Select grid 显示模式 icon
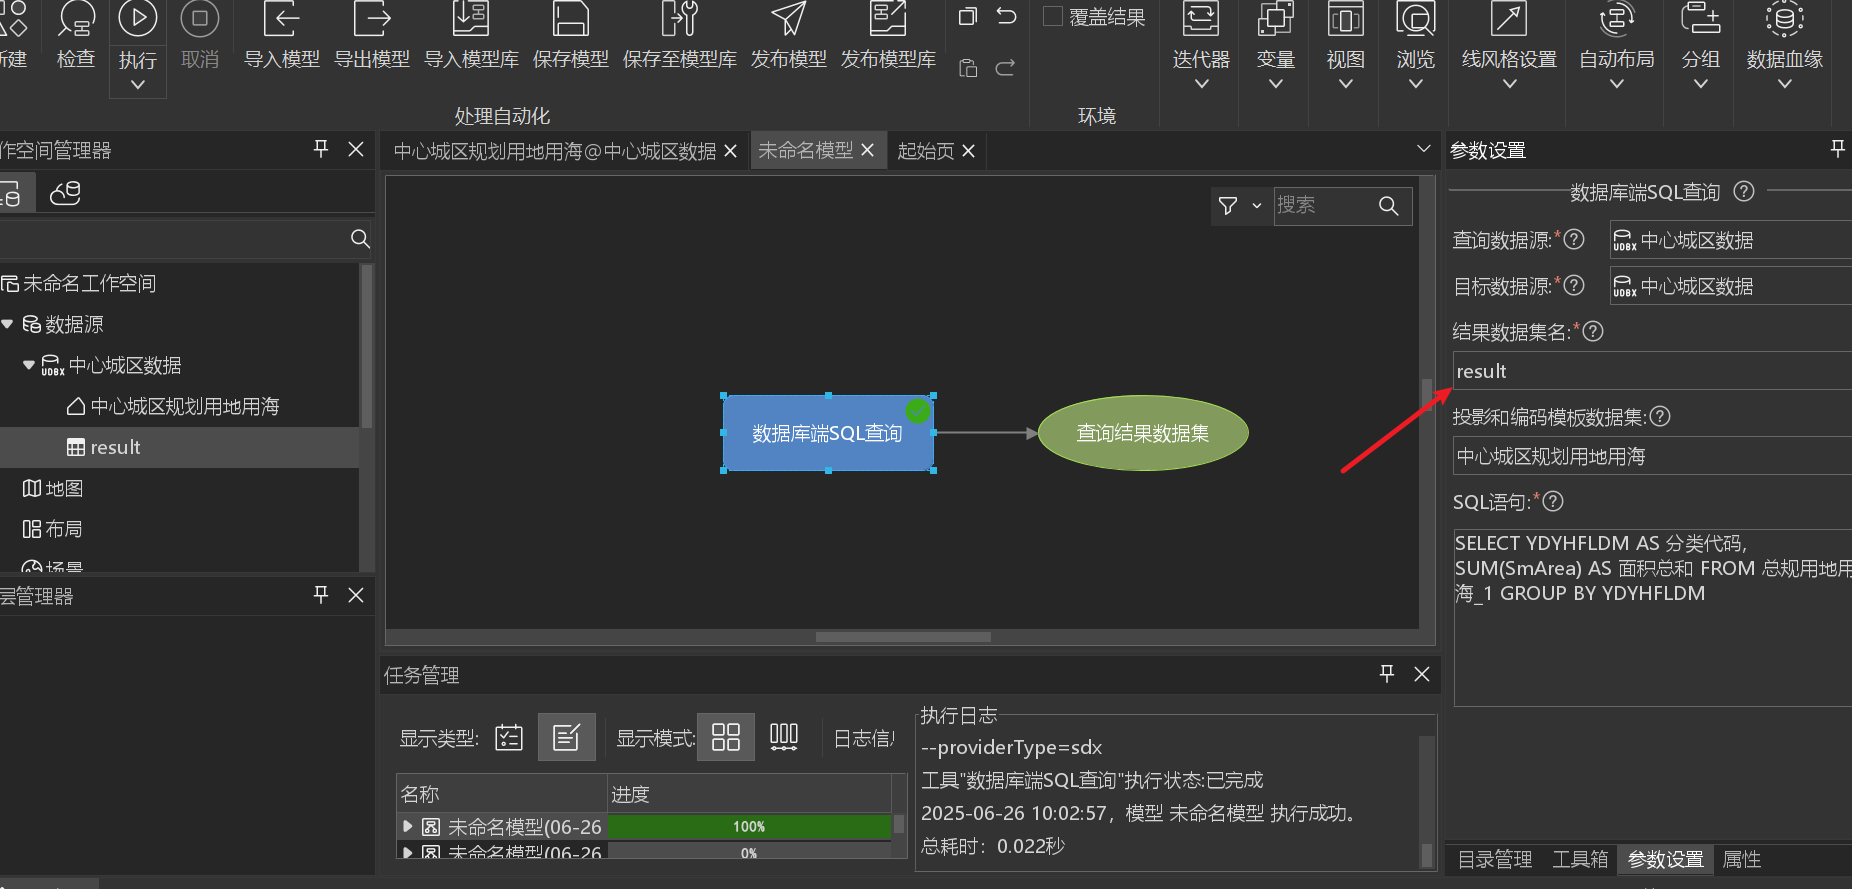The height and width of the screenshot is (889, 1852). (726, 738)
